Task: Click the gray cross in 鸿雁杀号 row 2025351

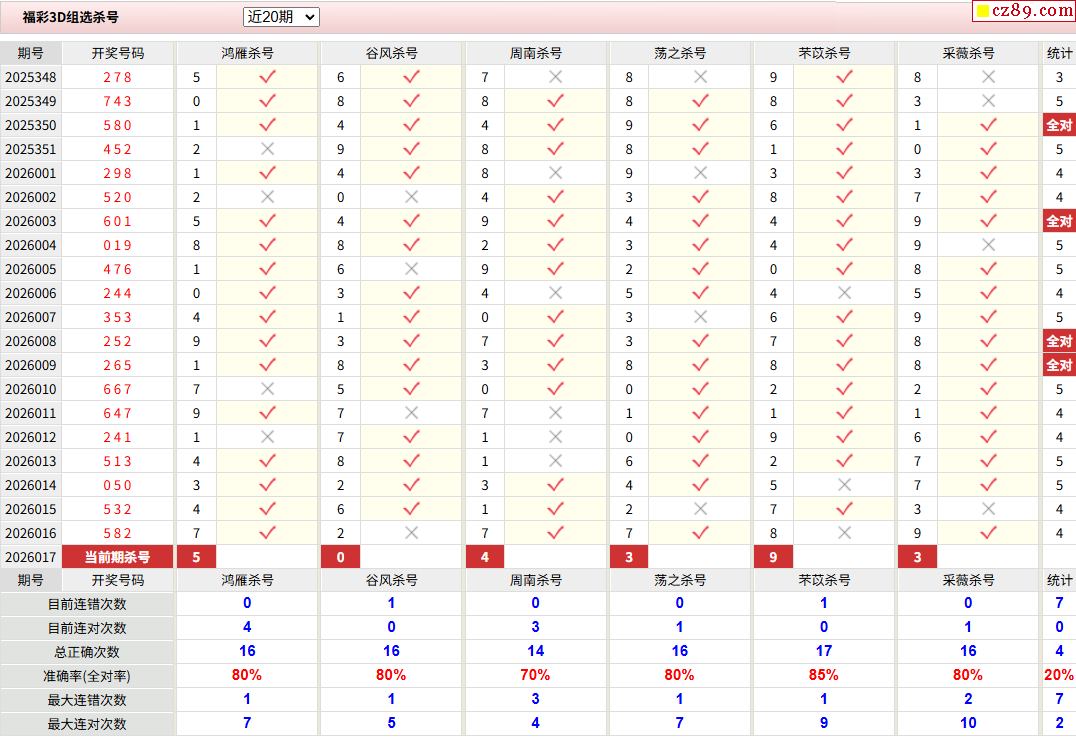Action: [x=267, y=149]
